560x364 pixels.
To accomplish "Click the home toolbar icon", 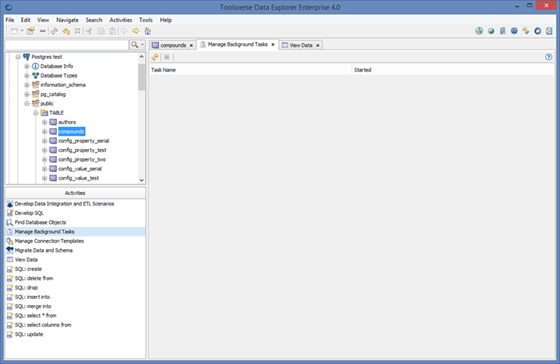I will click(x=148, y=31).
